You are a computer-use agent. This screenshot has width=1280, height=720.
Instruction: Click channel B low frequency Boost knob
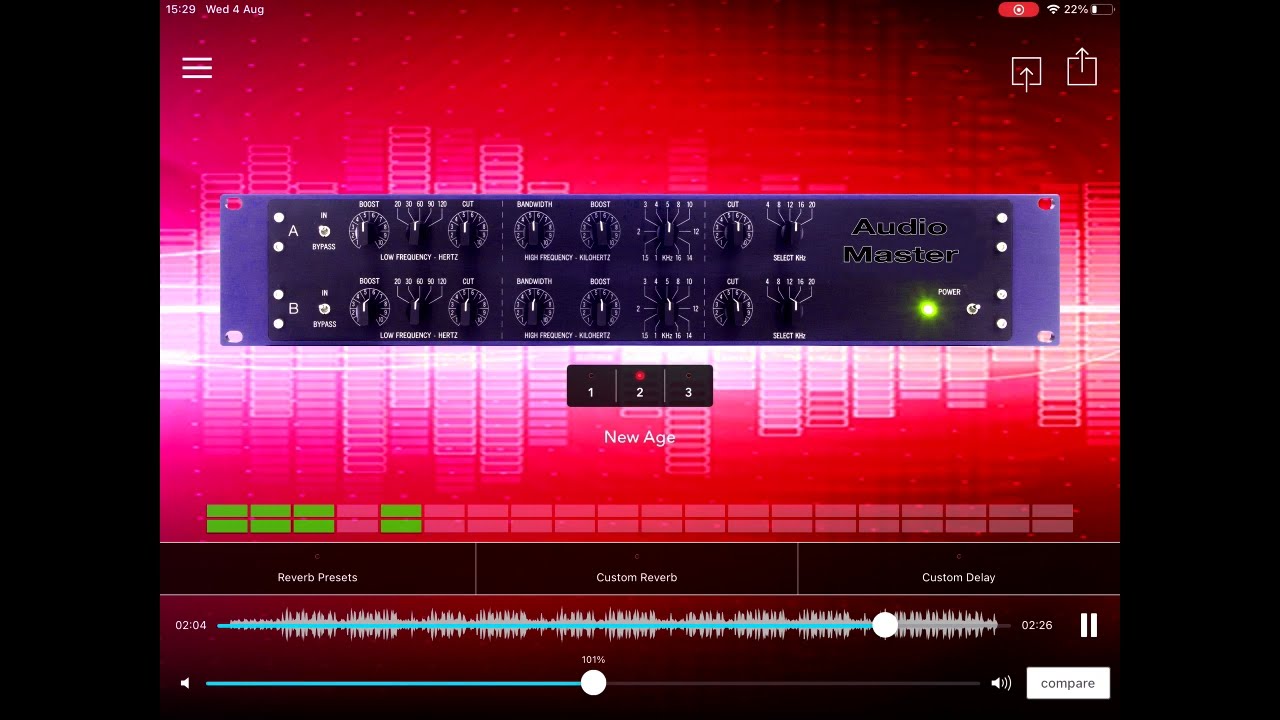pyautogui.click(x=369, y=308)
